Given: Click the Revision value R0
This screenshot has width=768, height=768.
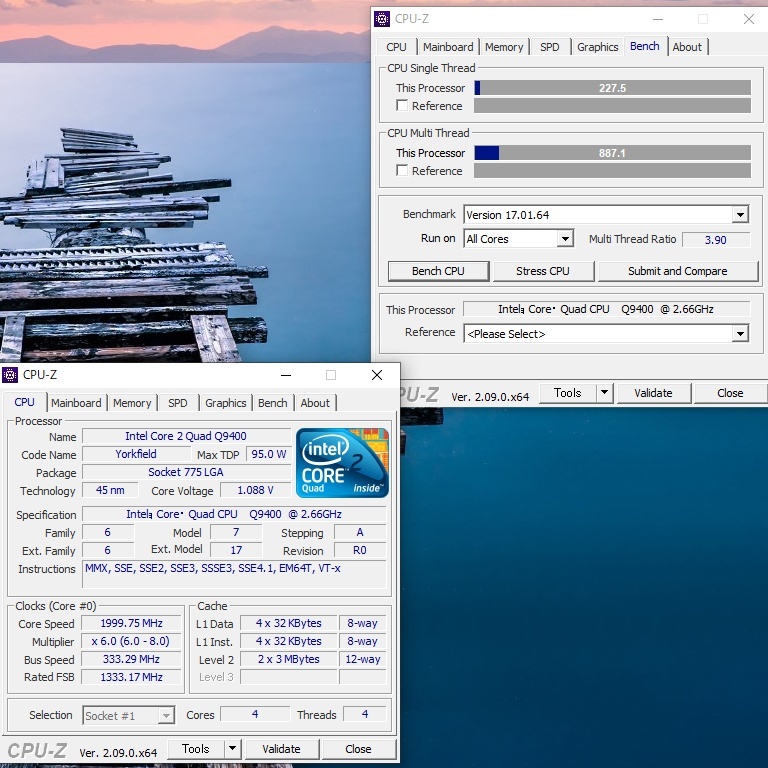Looking at the screenshot, I should [360, 550].
